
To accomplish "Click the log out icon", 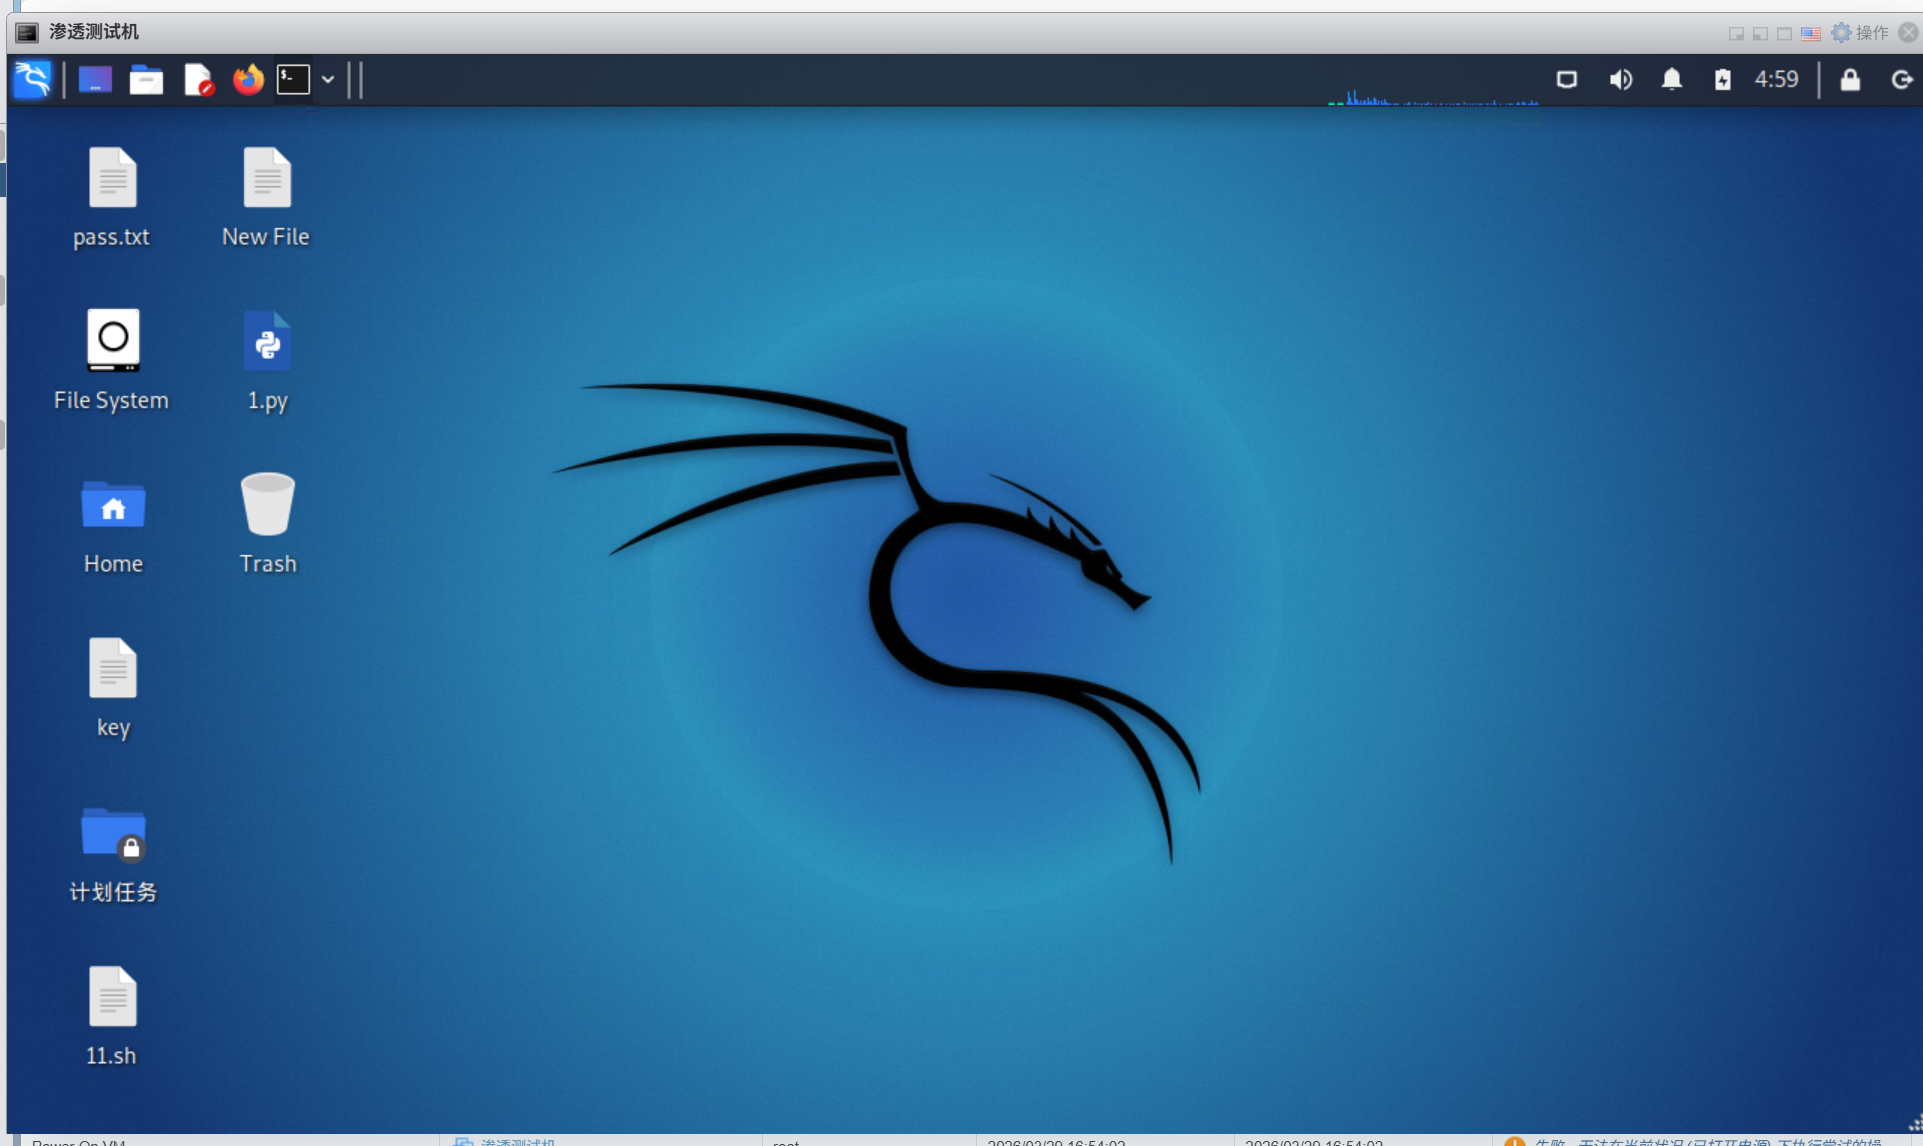I will click(x=1901, y=79).
